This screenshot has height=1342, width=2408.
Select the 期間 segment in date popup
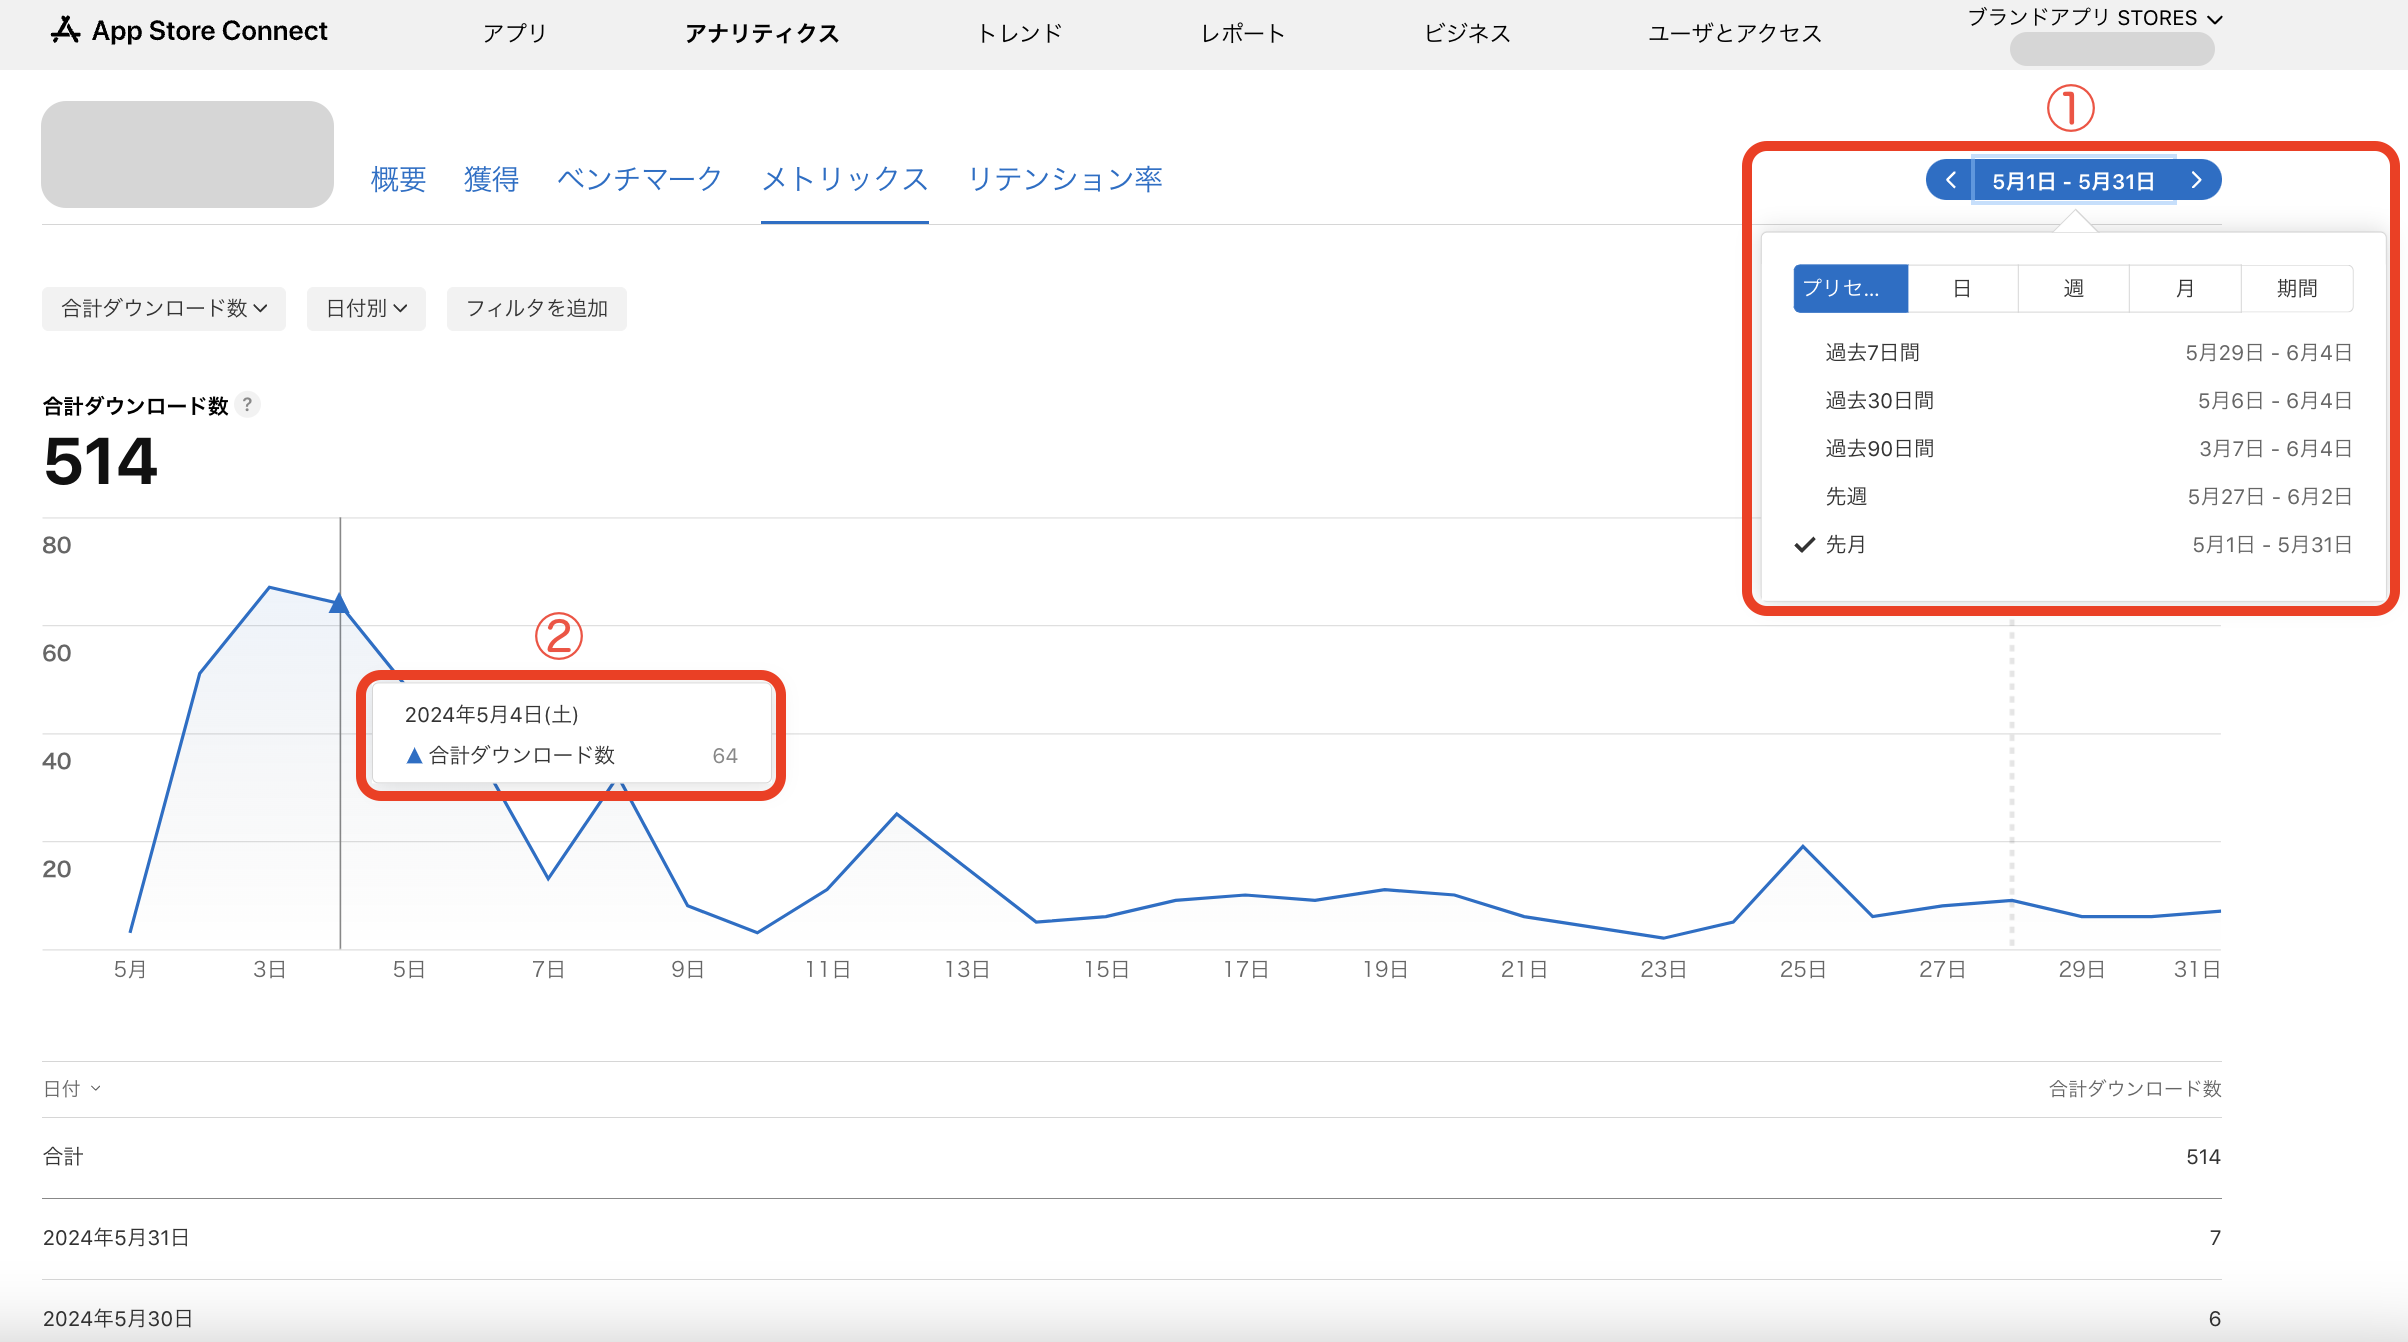point(2297,288)
